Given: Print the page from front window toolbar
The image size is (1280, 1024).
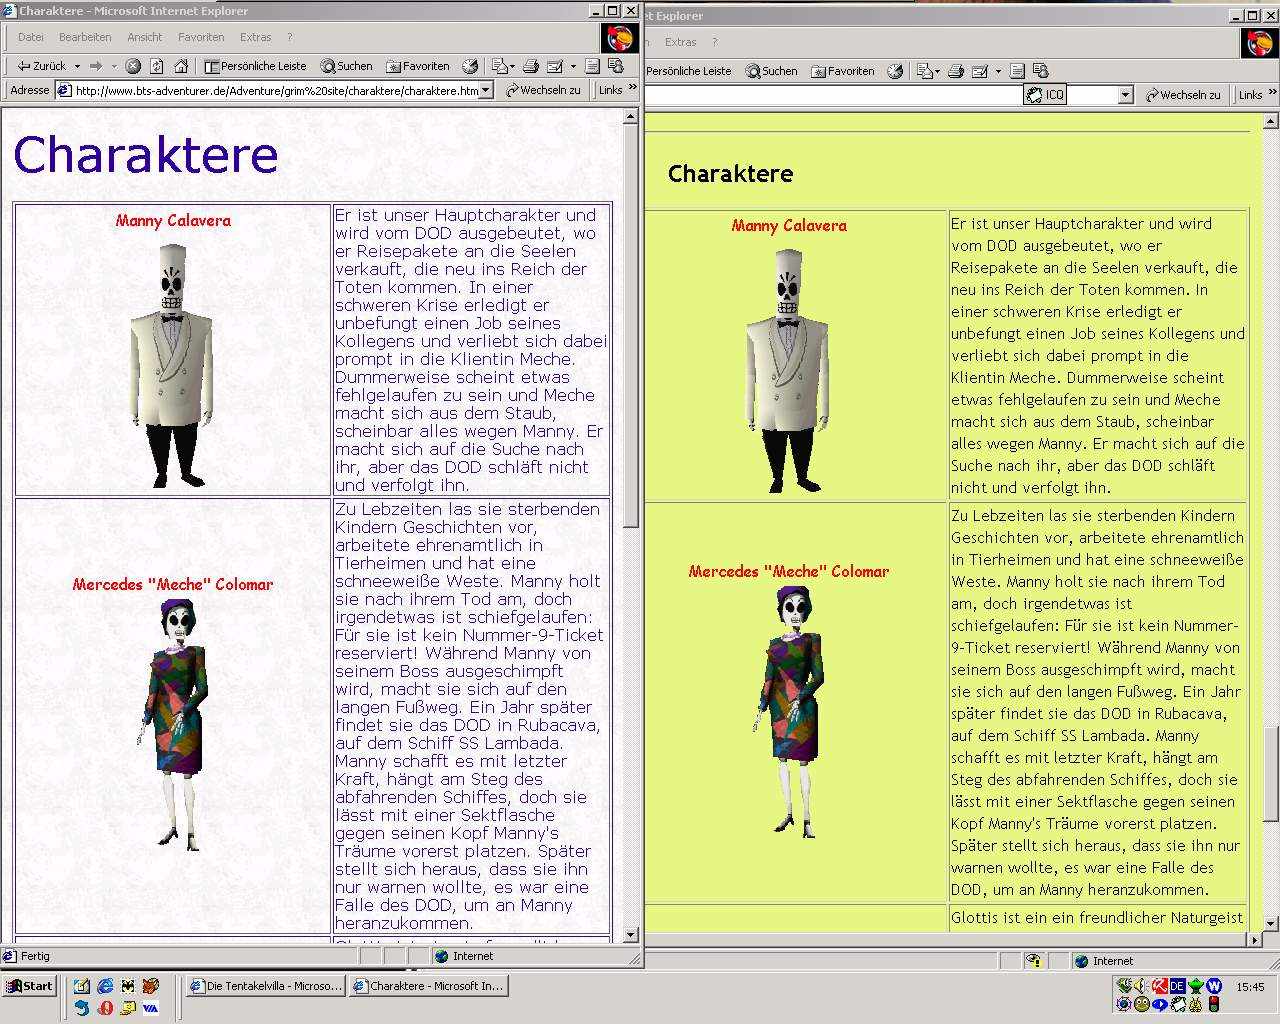Looking at the screenshot, I should [x=531, y=66].
